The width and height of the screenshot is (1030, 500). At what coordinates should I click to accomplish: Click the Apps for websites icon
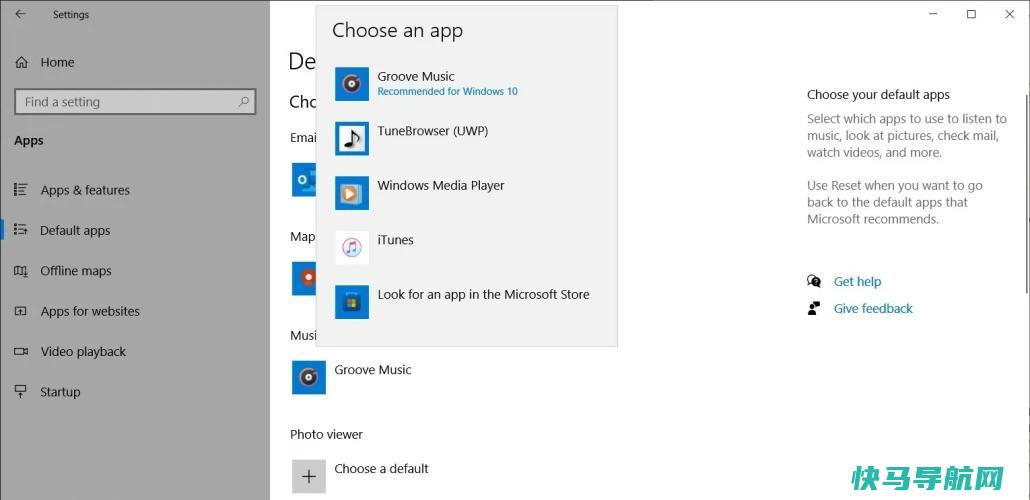click(x=20, y=311)
